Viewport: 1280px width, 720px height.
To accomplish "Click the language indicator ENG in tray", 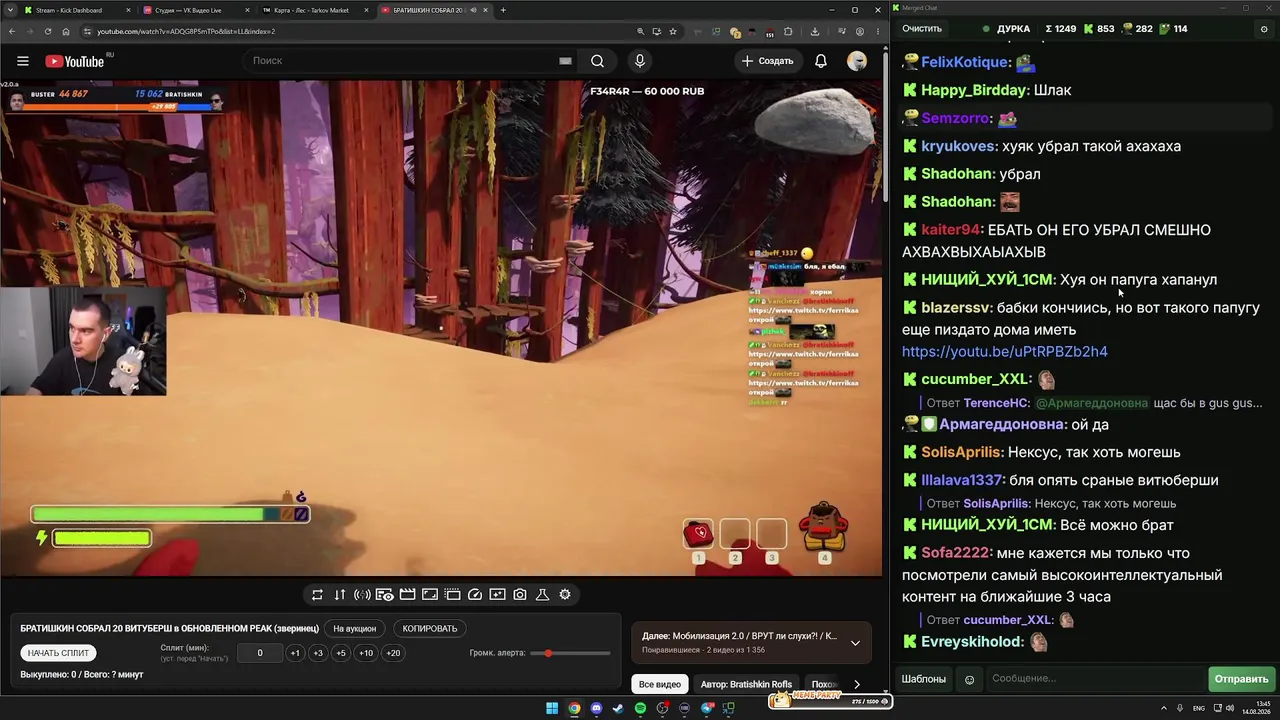I will [x=1199, y=708].
